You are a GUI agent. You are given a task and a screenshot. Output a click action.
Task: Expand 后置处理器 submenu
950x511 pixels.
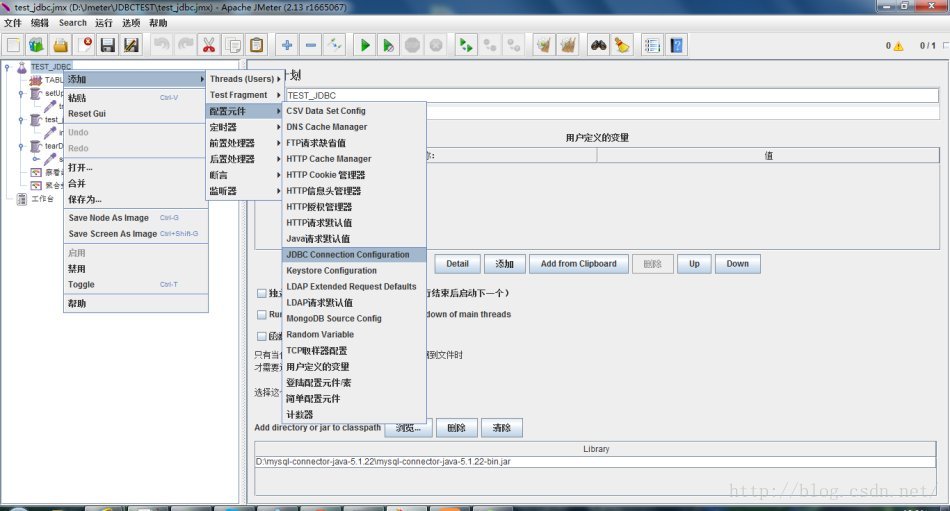245,159
